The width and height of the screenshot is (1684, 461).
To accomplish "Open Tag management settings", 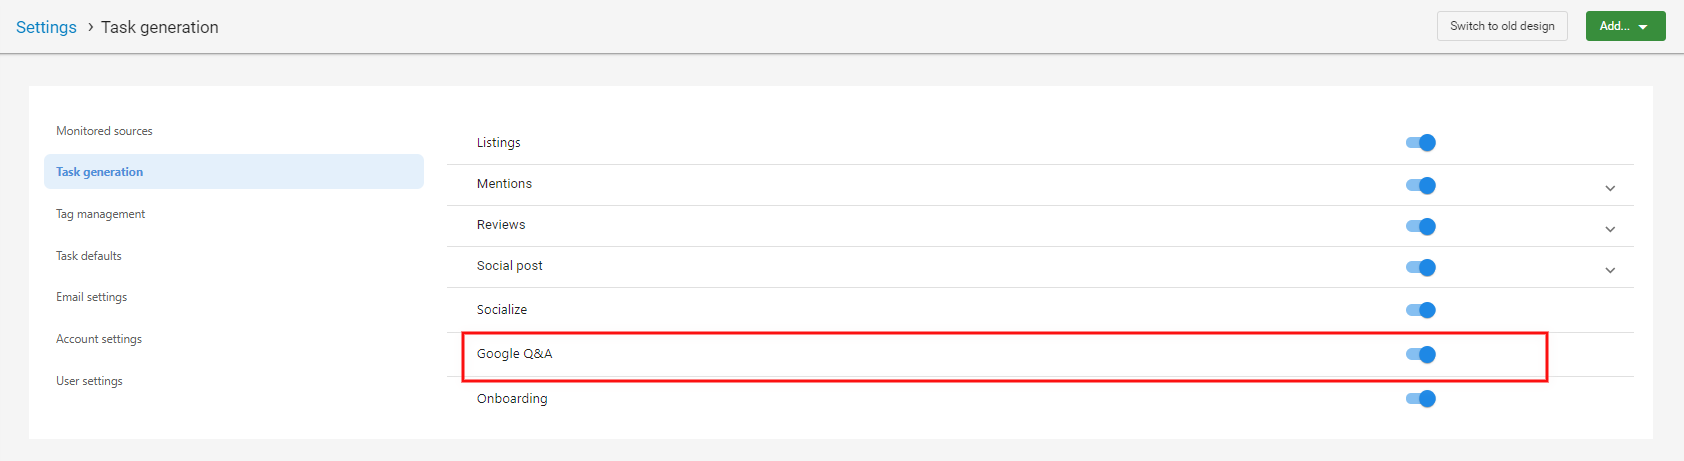I will [x=100, y=214].
